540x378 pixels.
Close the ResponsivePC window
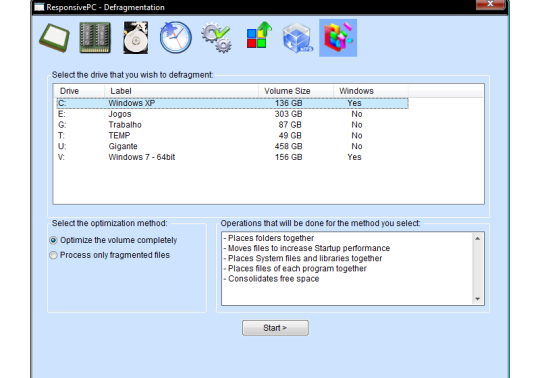(x=490, y=4)
